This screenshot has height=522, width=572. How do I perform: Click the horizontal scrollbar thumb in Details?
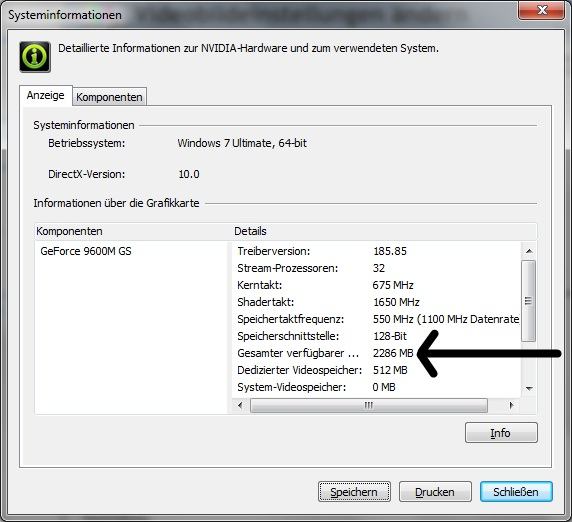point(369,405)
